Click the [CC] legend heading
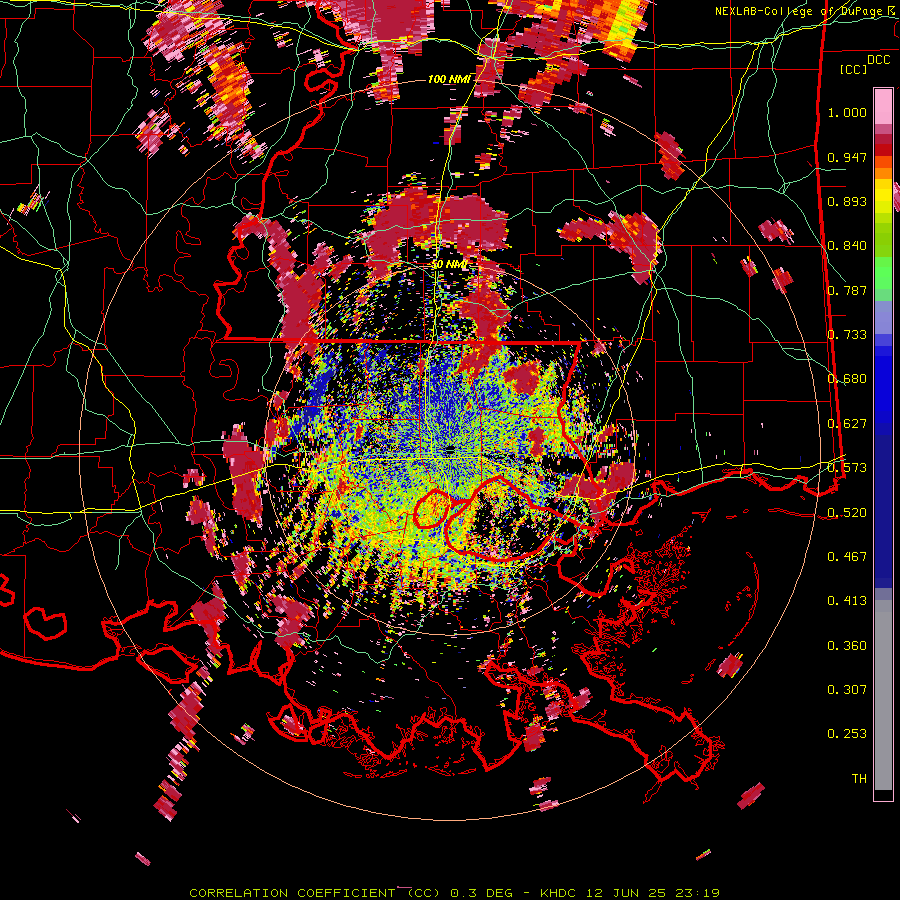 pos(854,69)
